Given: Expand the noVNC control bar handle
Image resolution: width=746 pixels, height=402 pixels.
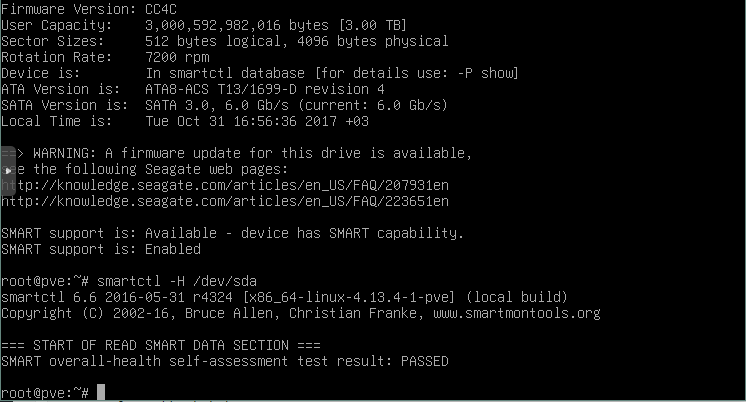Looking at the screenshot, I should click(x=7, y=170).
